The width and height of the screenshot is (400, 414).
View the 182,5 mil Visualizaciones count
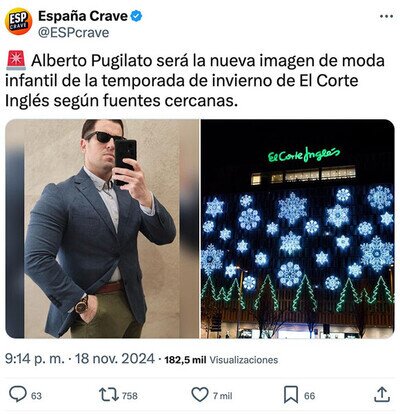pos(221,360)
